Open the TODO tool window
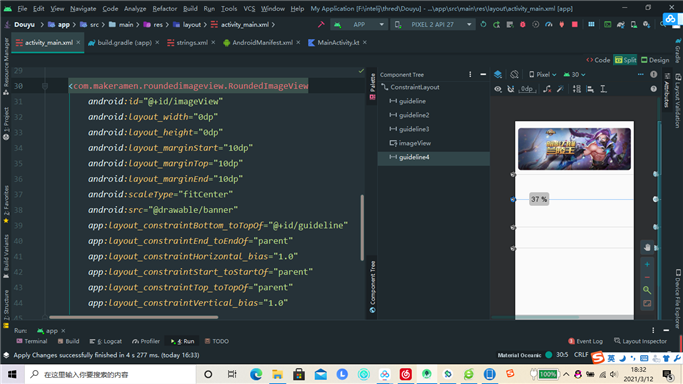683x384 pixels. point(216,341)
